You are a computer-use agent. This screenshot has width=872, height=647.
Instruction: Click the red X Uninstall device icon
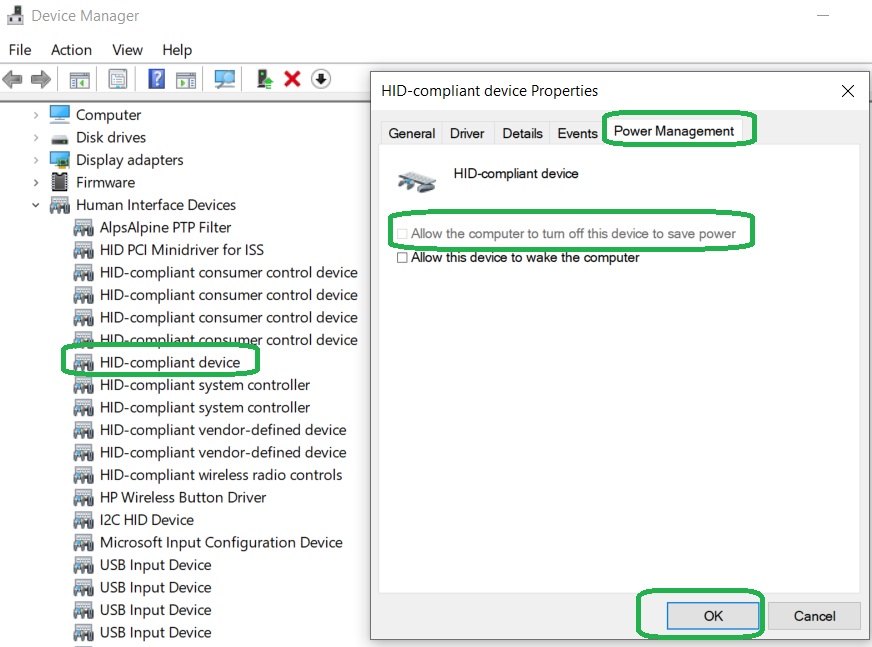292,79
